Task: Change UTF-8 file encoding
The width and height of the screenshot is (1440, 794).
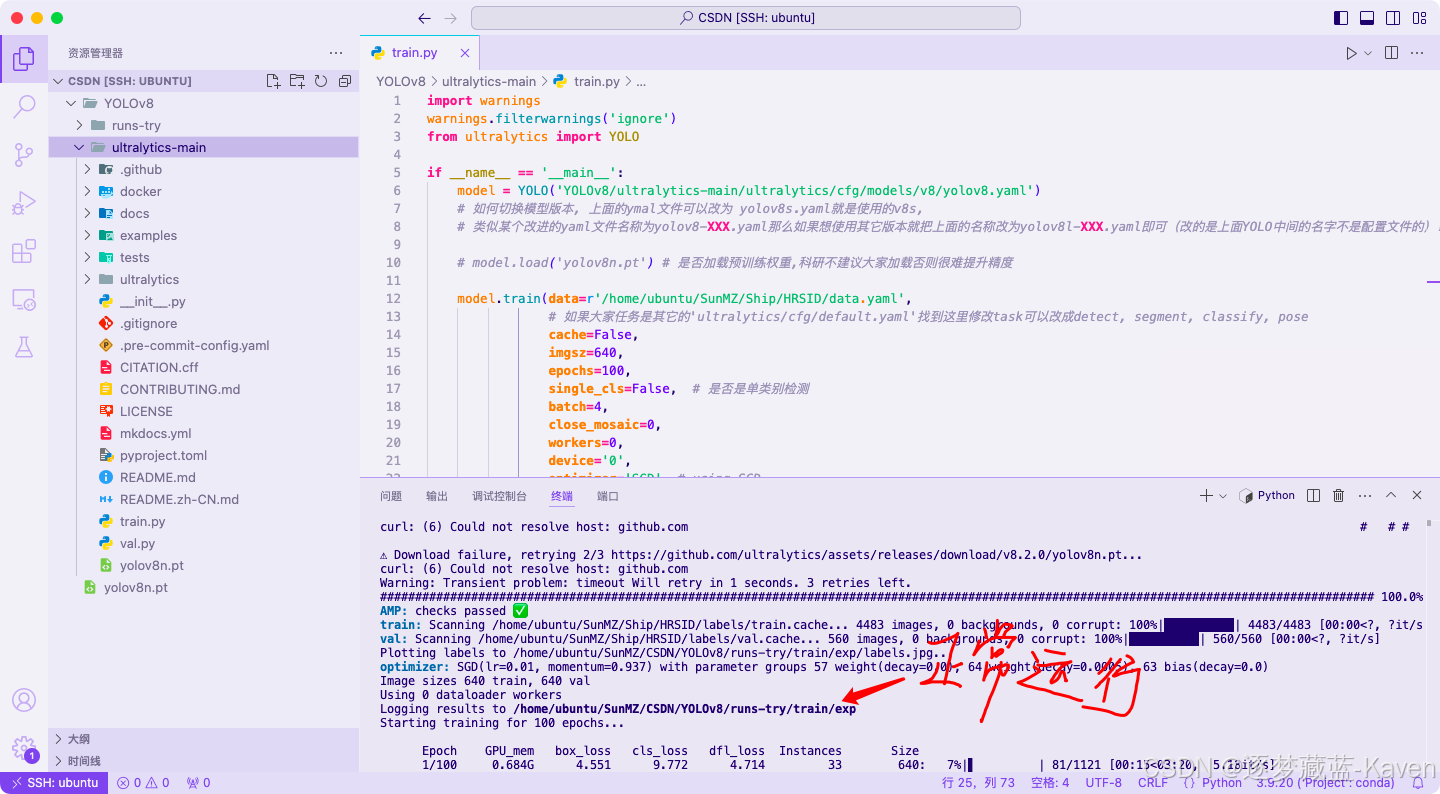Action: (x=1104, y=783)
